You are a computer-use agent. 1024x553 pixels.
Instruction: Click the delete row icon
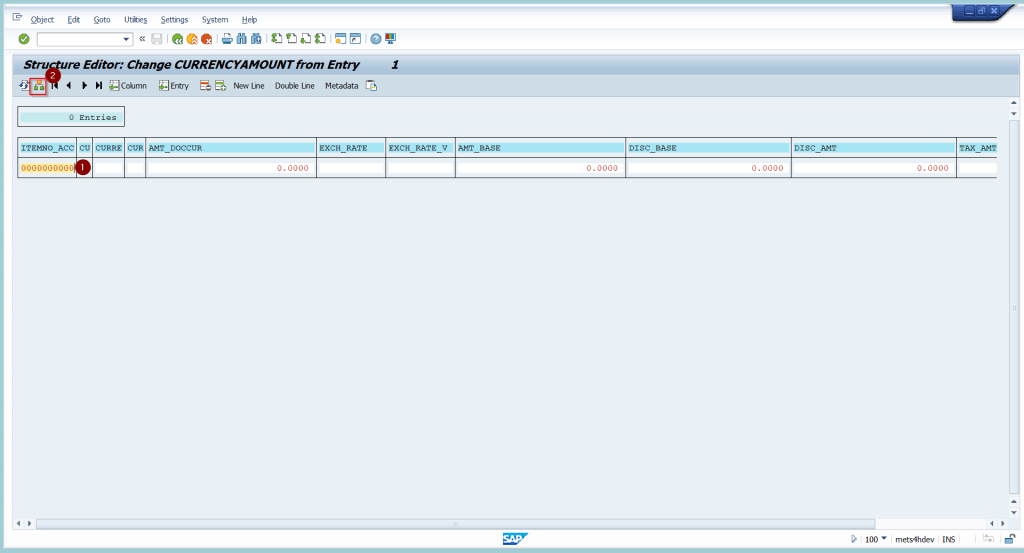point(205,86)
